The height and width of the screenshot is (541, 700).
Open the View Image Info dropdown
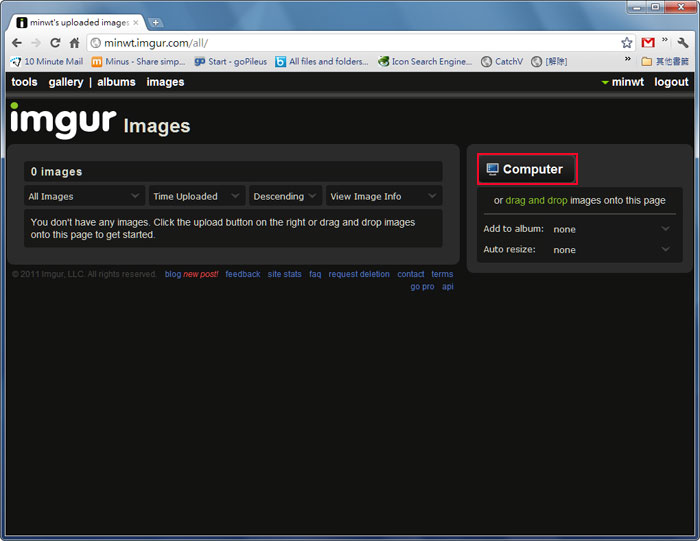[x=384, y=196]
